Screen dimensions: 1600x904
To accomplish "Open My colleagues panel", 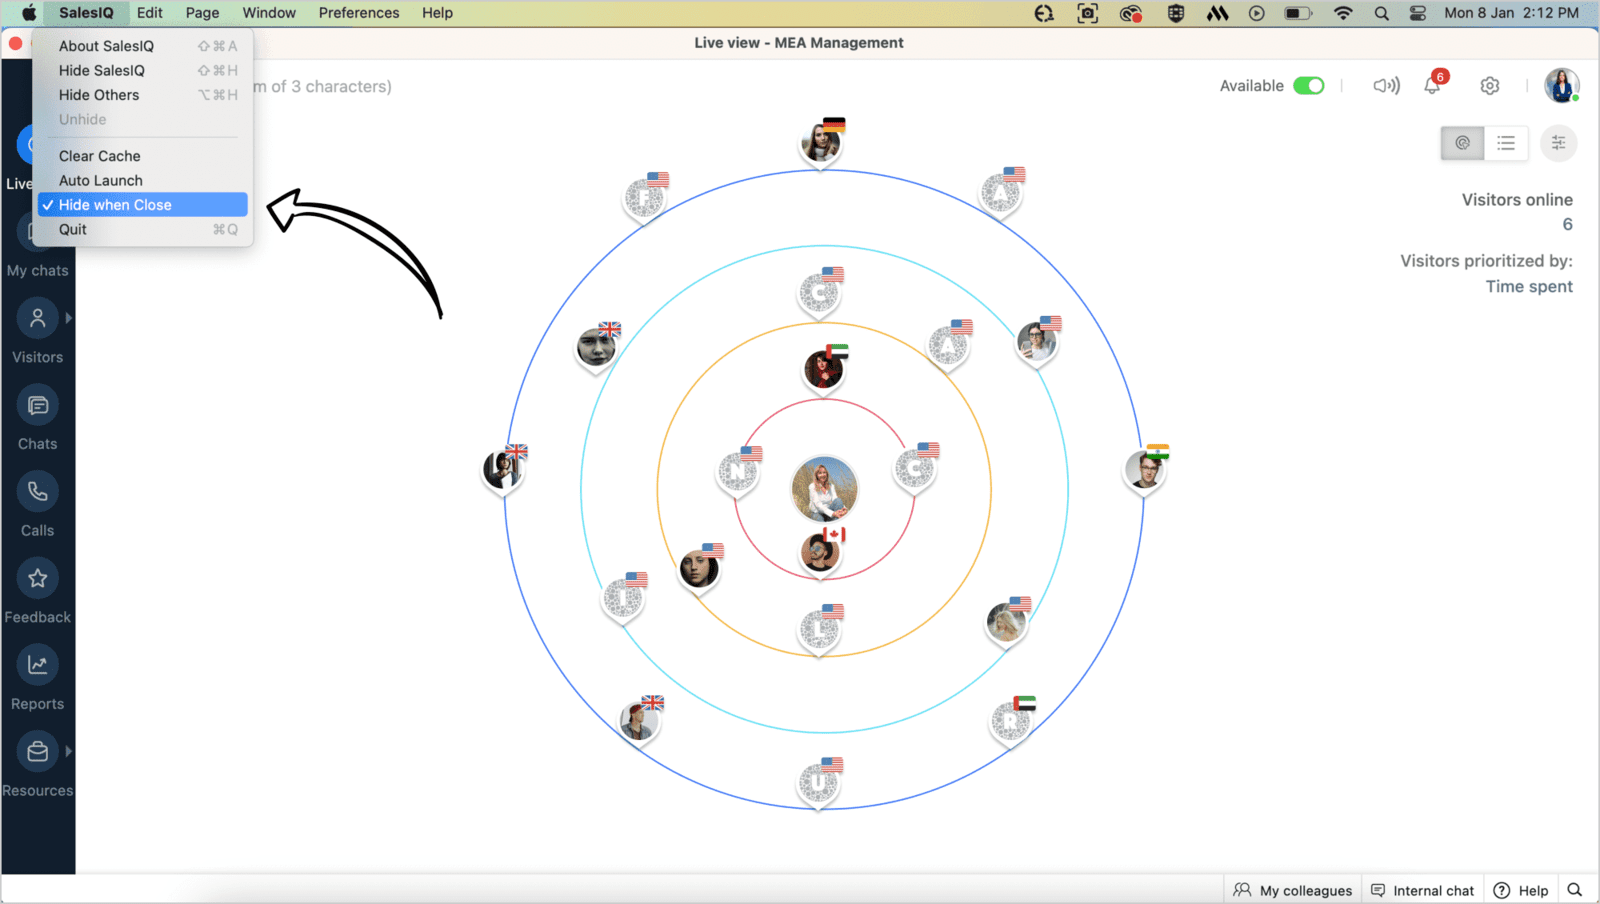I will coord(1293,890).
